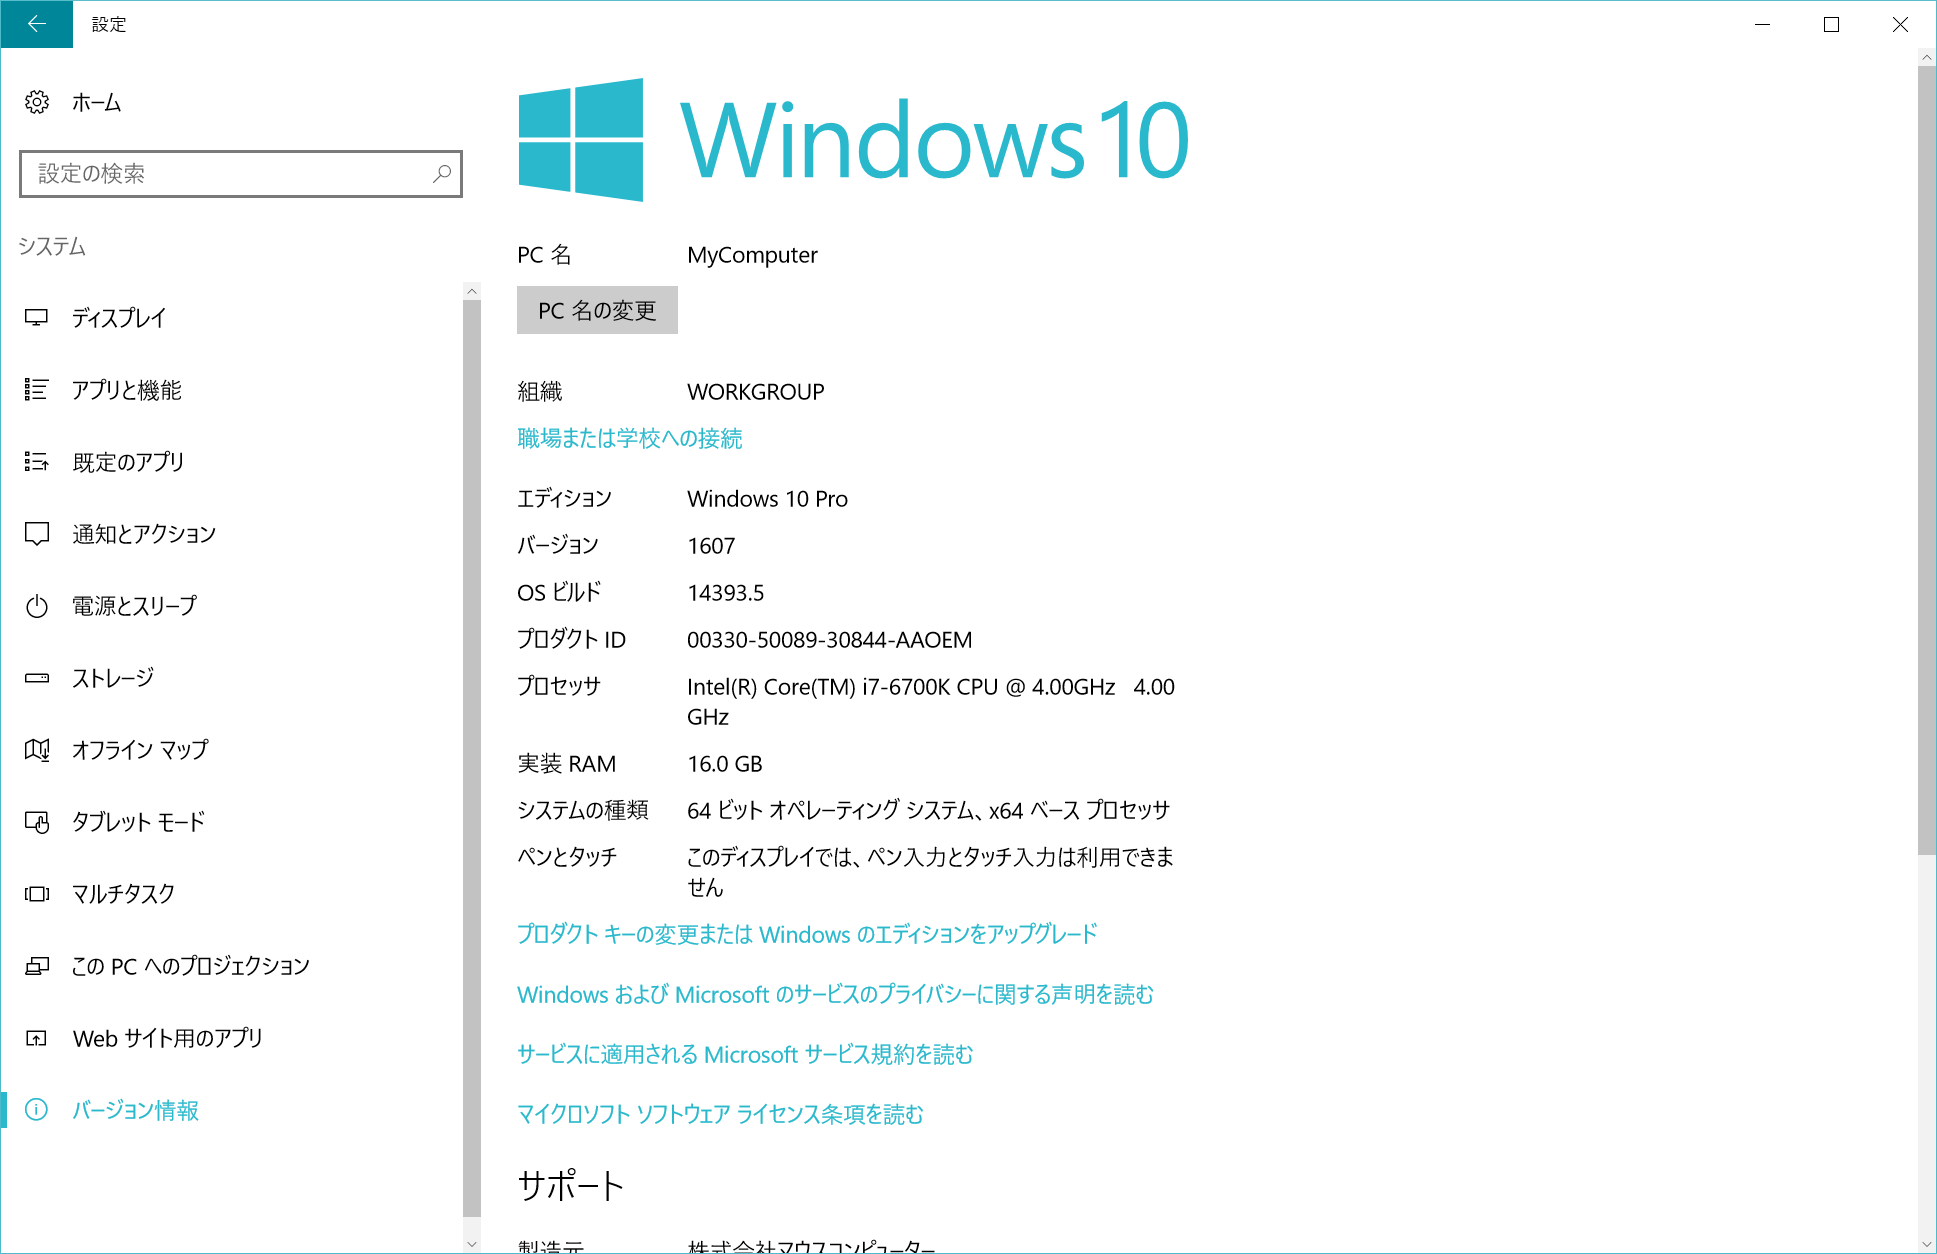The image size is (1937, 1254).
Task: Click sidebar scroll up arrow
Action: click(472, 291)
